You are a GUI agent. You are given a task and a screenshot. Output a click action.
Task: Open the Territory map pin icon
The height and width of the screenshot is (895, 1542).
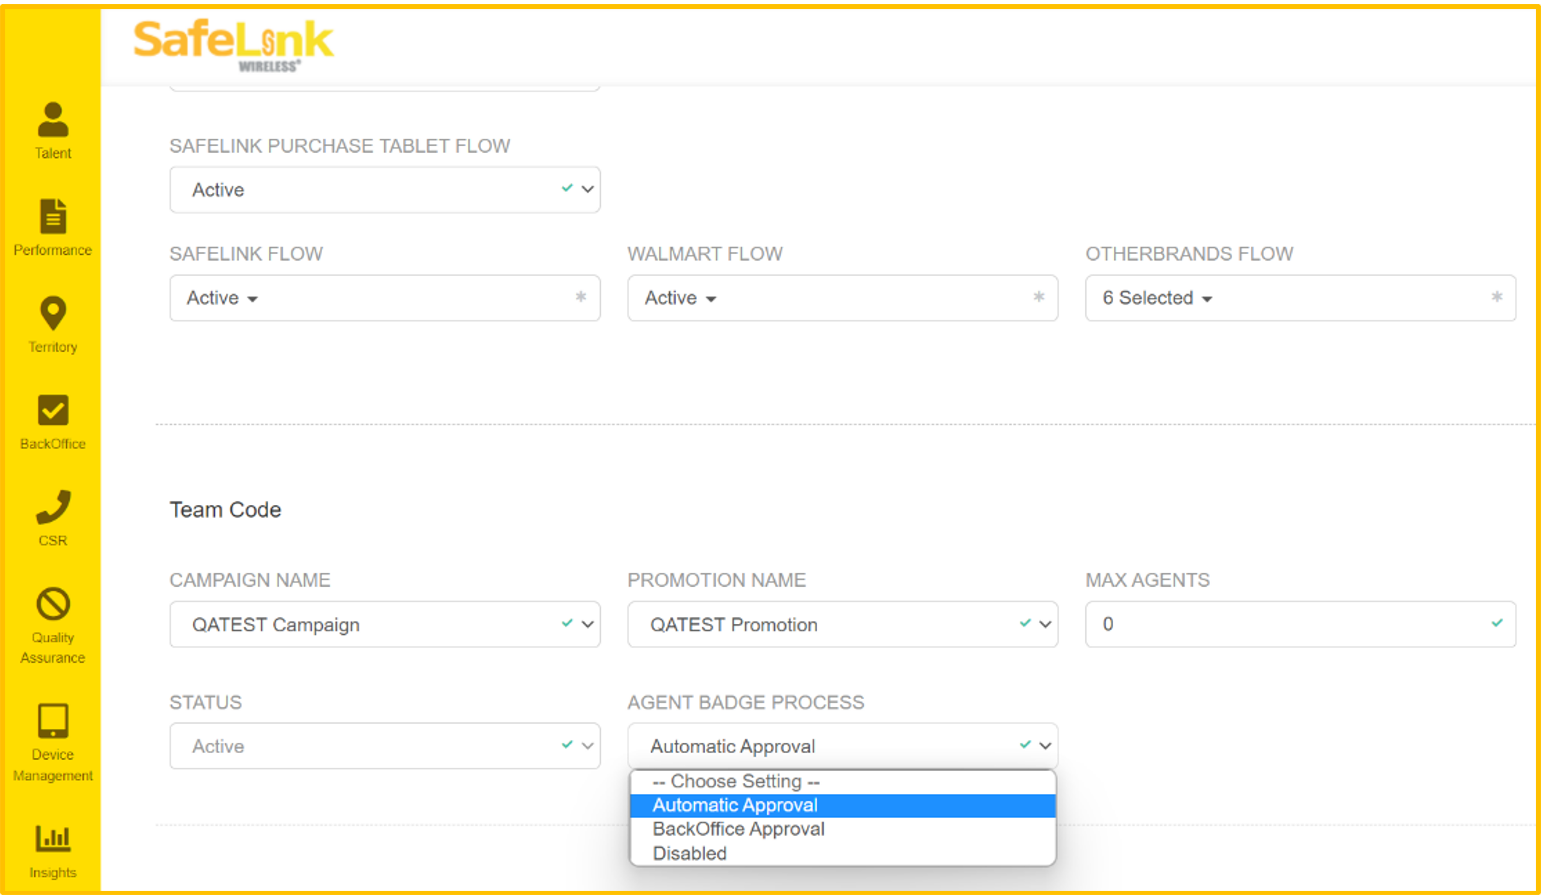pos(53,313)
